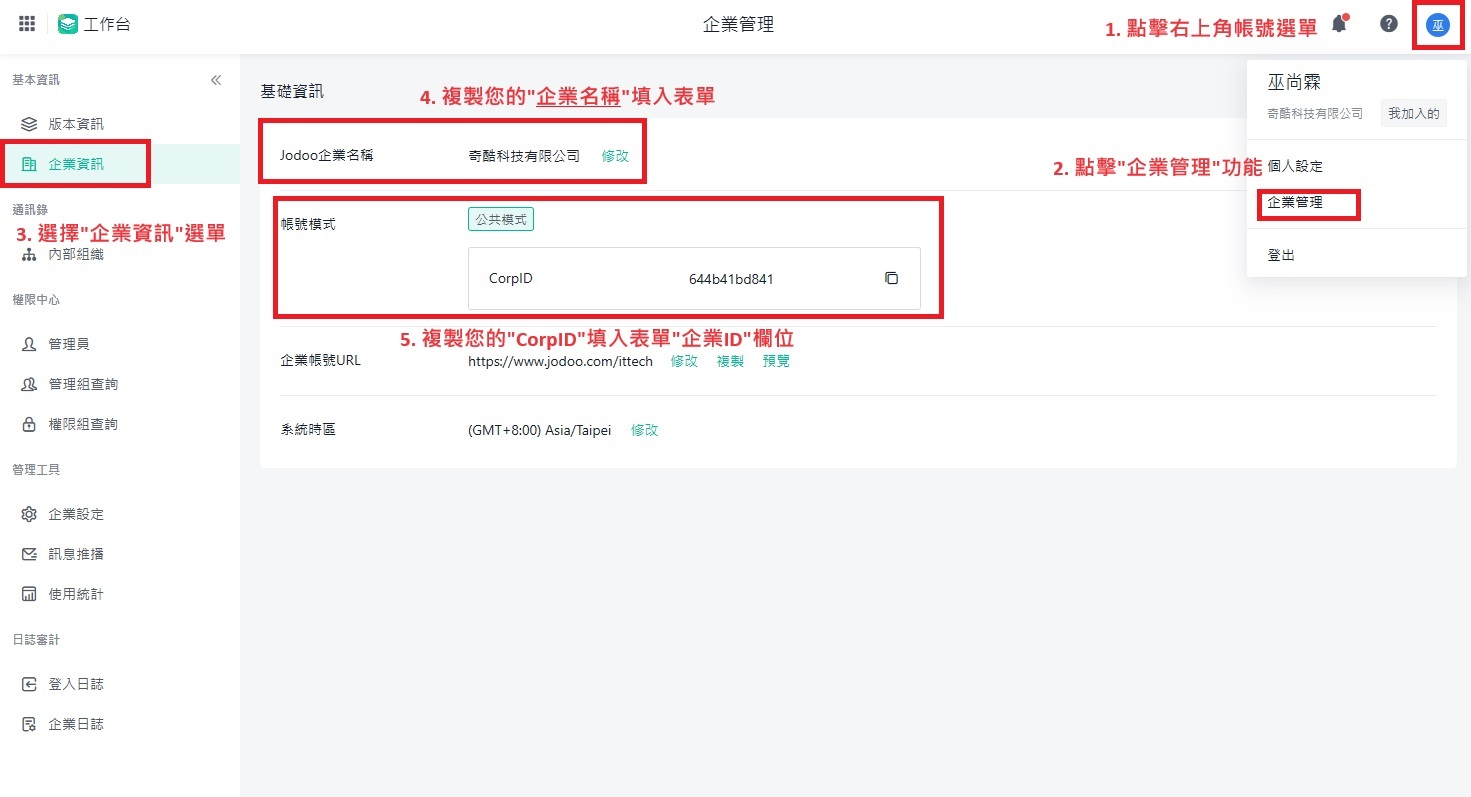Click the user name 巫尚霖
This screenshot has width=1471, height=797.
tap(1294, 83)
